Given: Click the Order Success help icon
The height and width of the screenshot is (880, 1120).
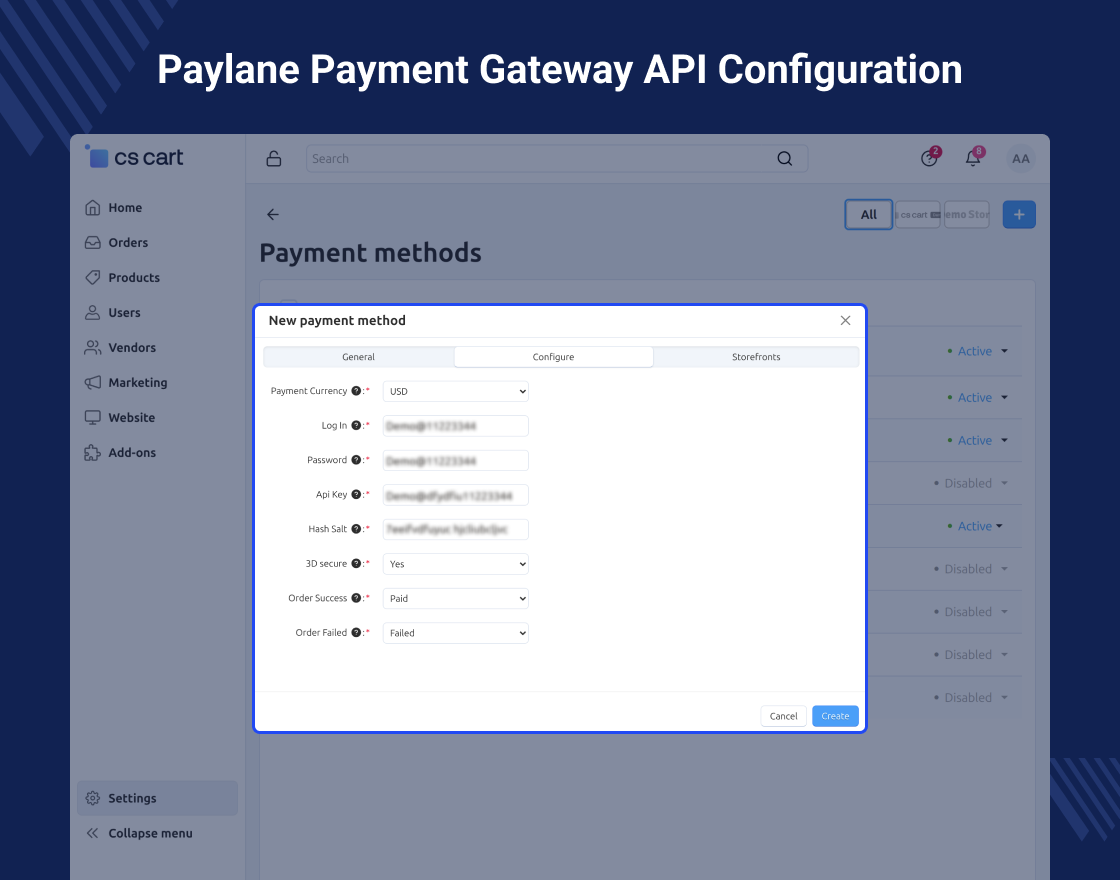Looking at the screenshot, I should tap(356, 598).
